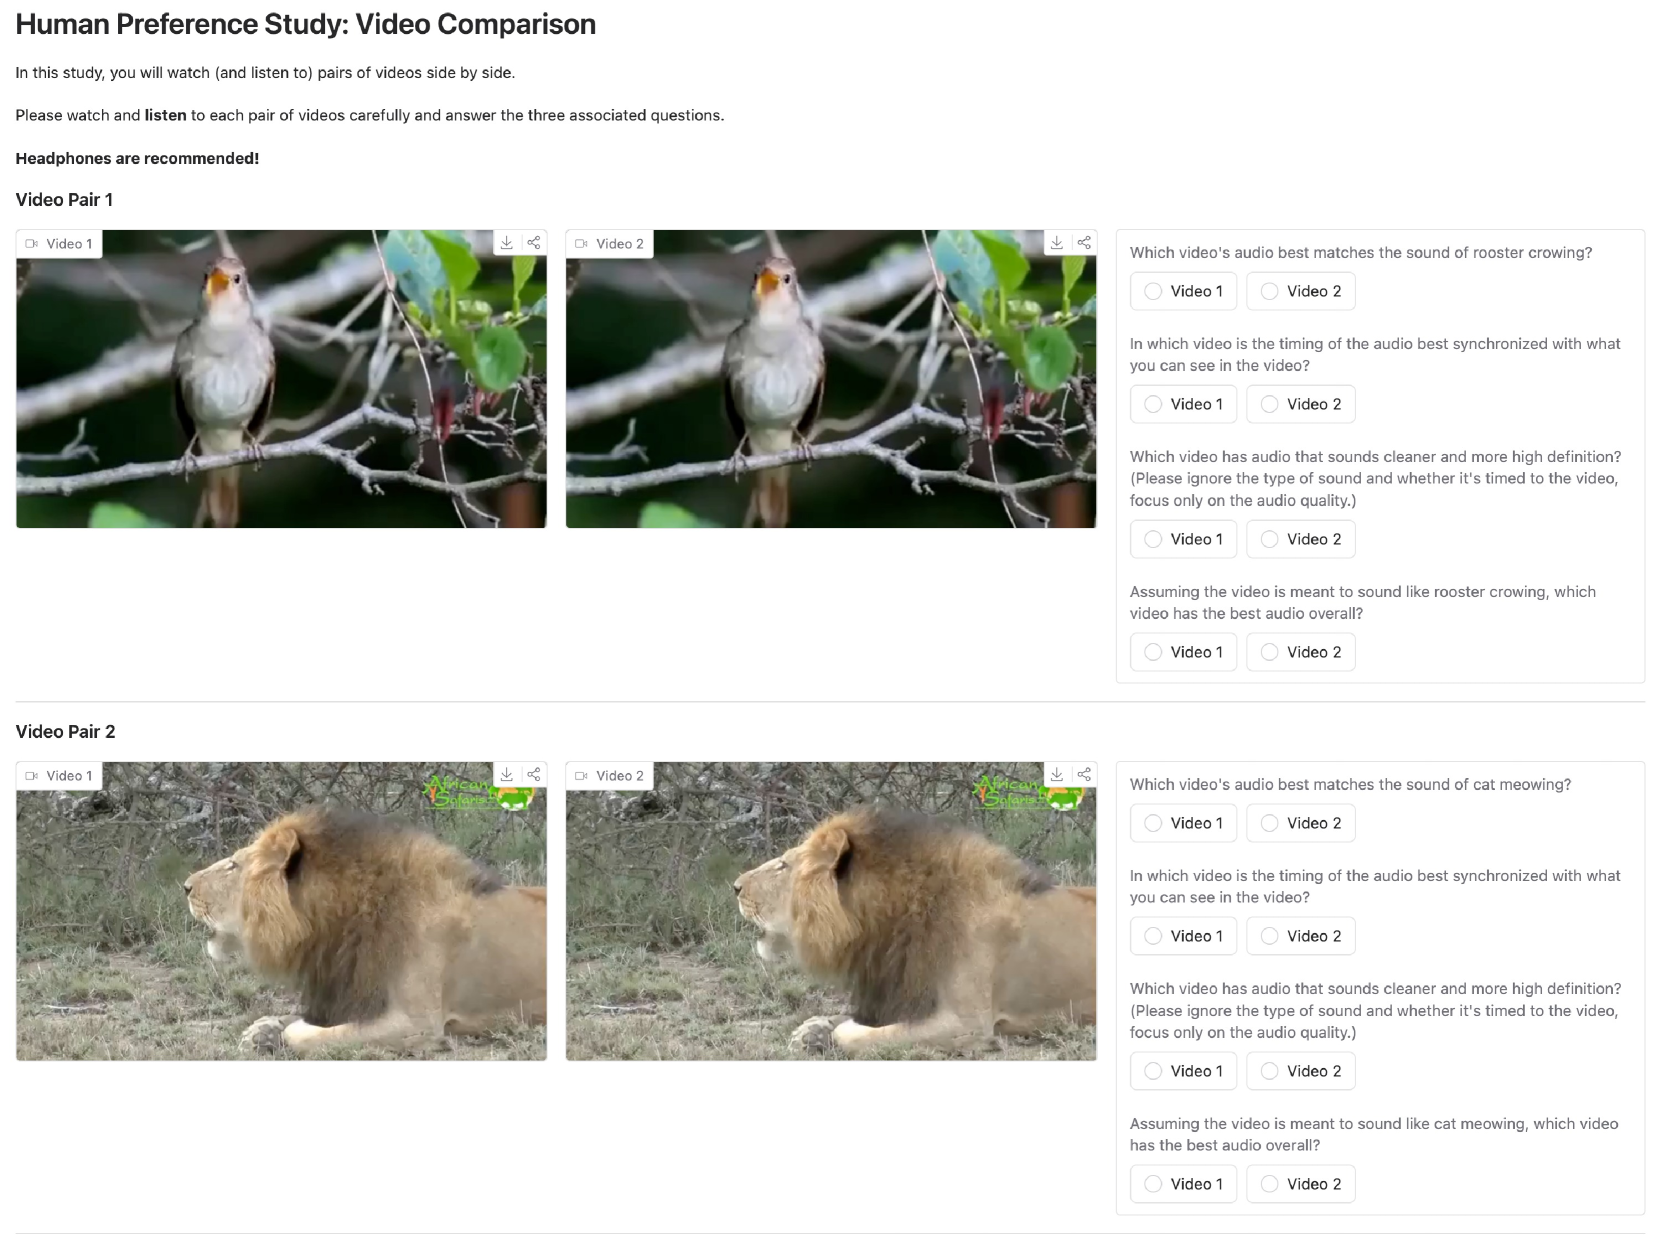
Task: Share Video 1 of the lion pair
Action: pos(534,775)
